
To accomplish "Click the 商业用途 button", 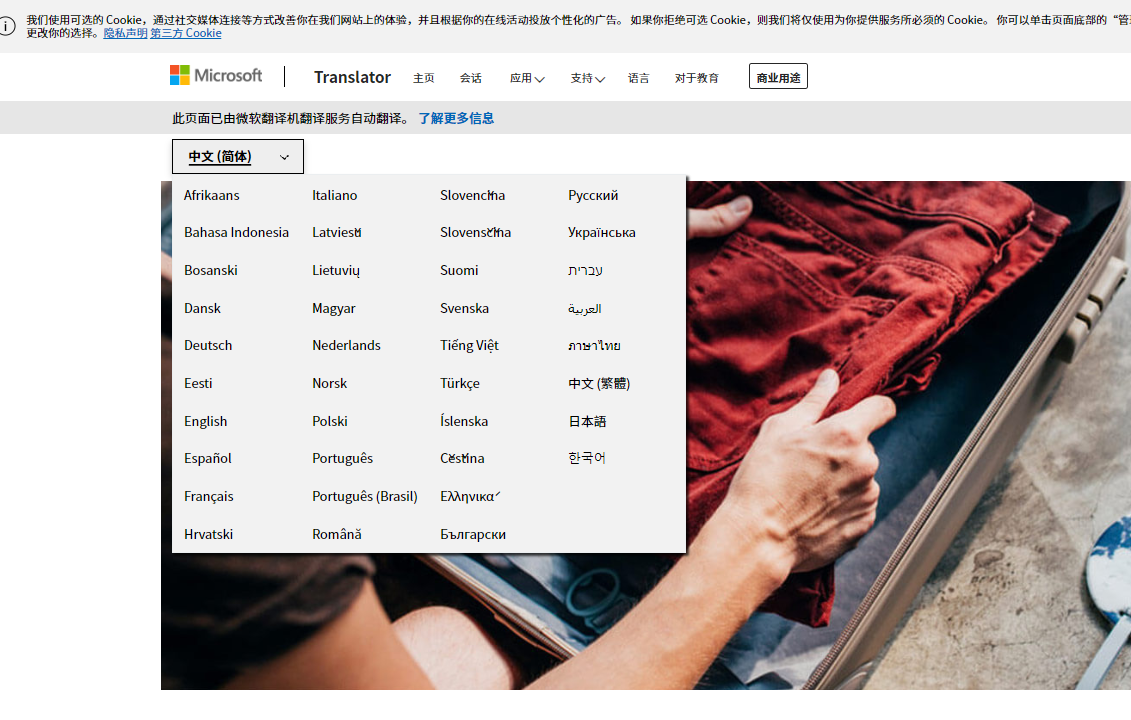I will (778, 77).
